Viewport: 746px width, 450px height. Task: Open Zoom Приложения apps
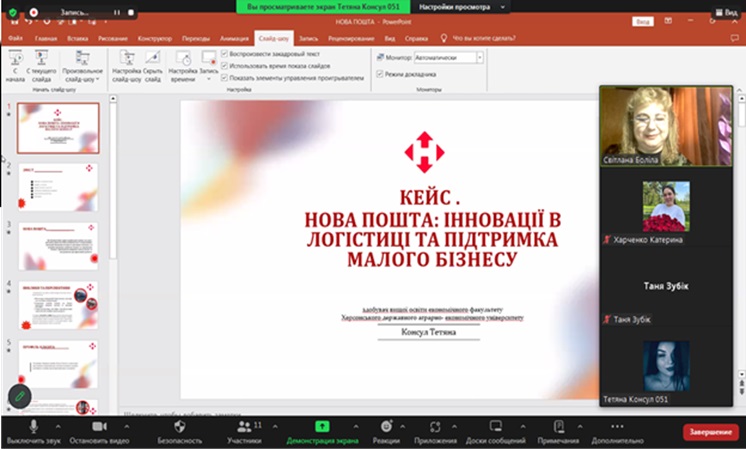435,432
